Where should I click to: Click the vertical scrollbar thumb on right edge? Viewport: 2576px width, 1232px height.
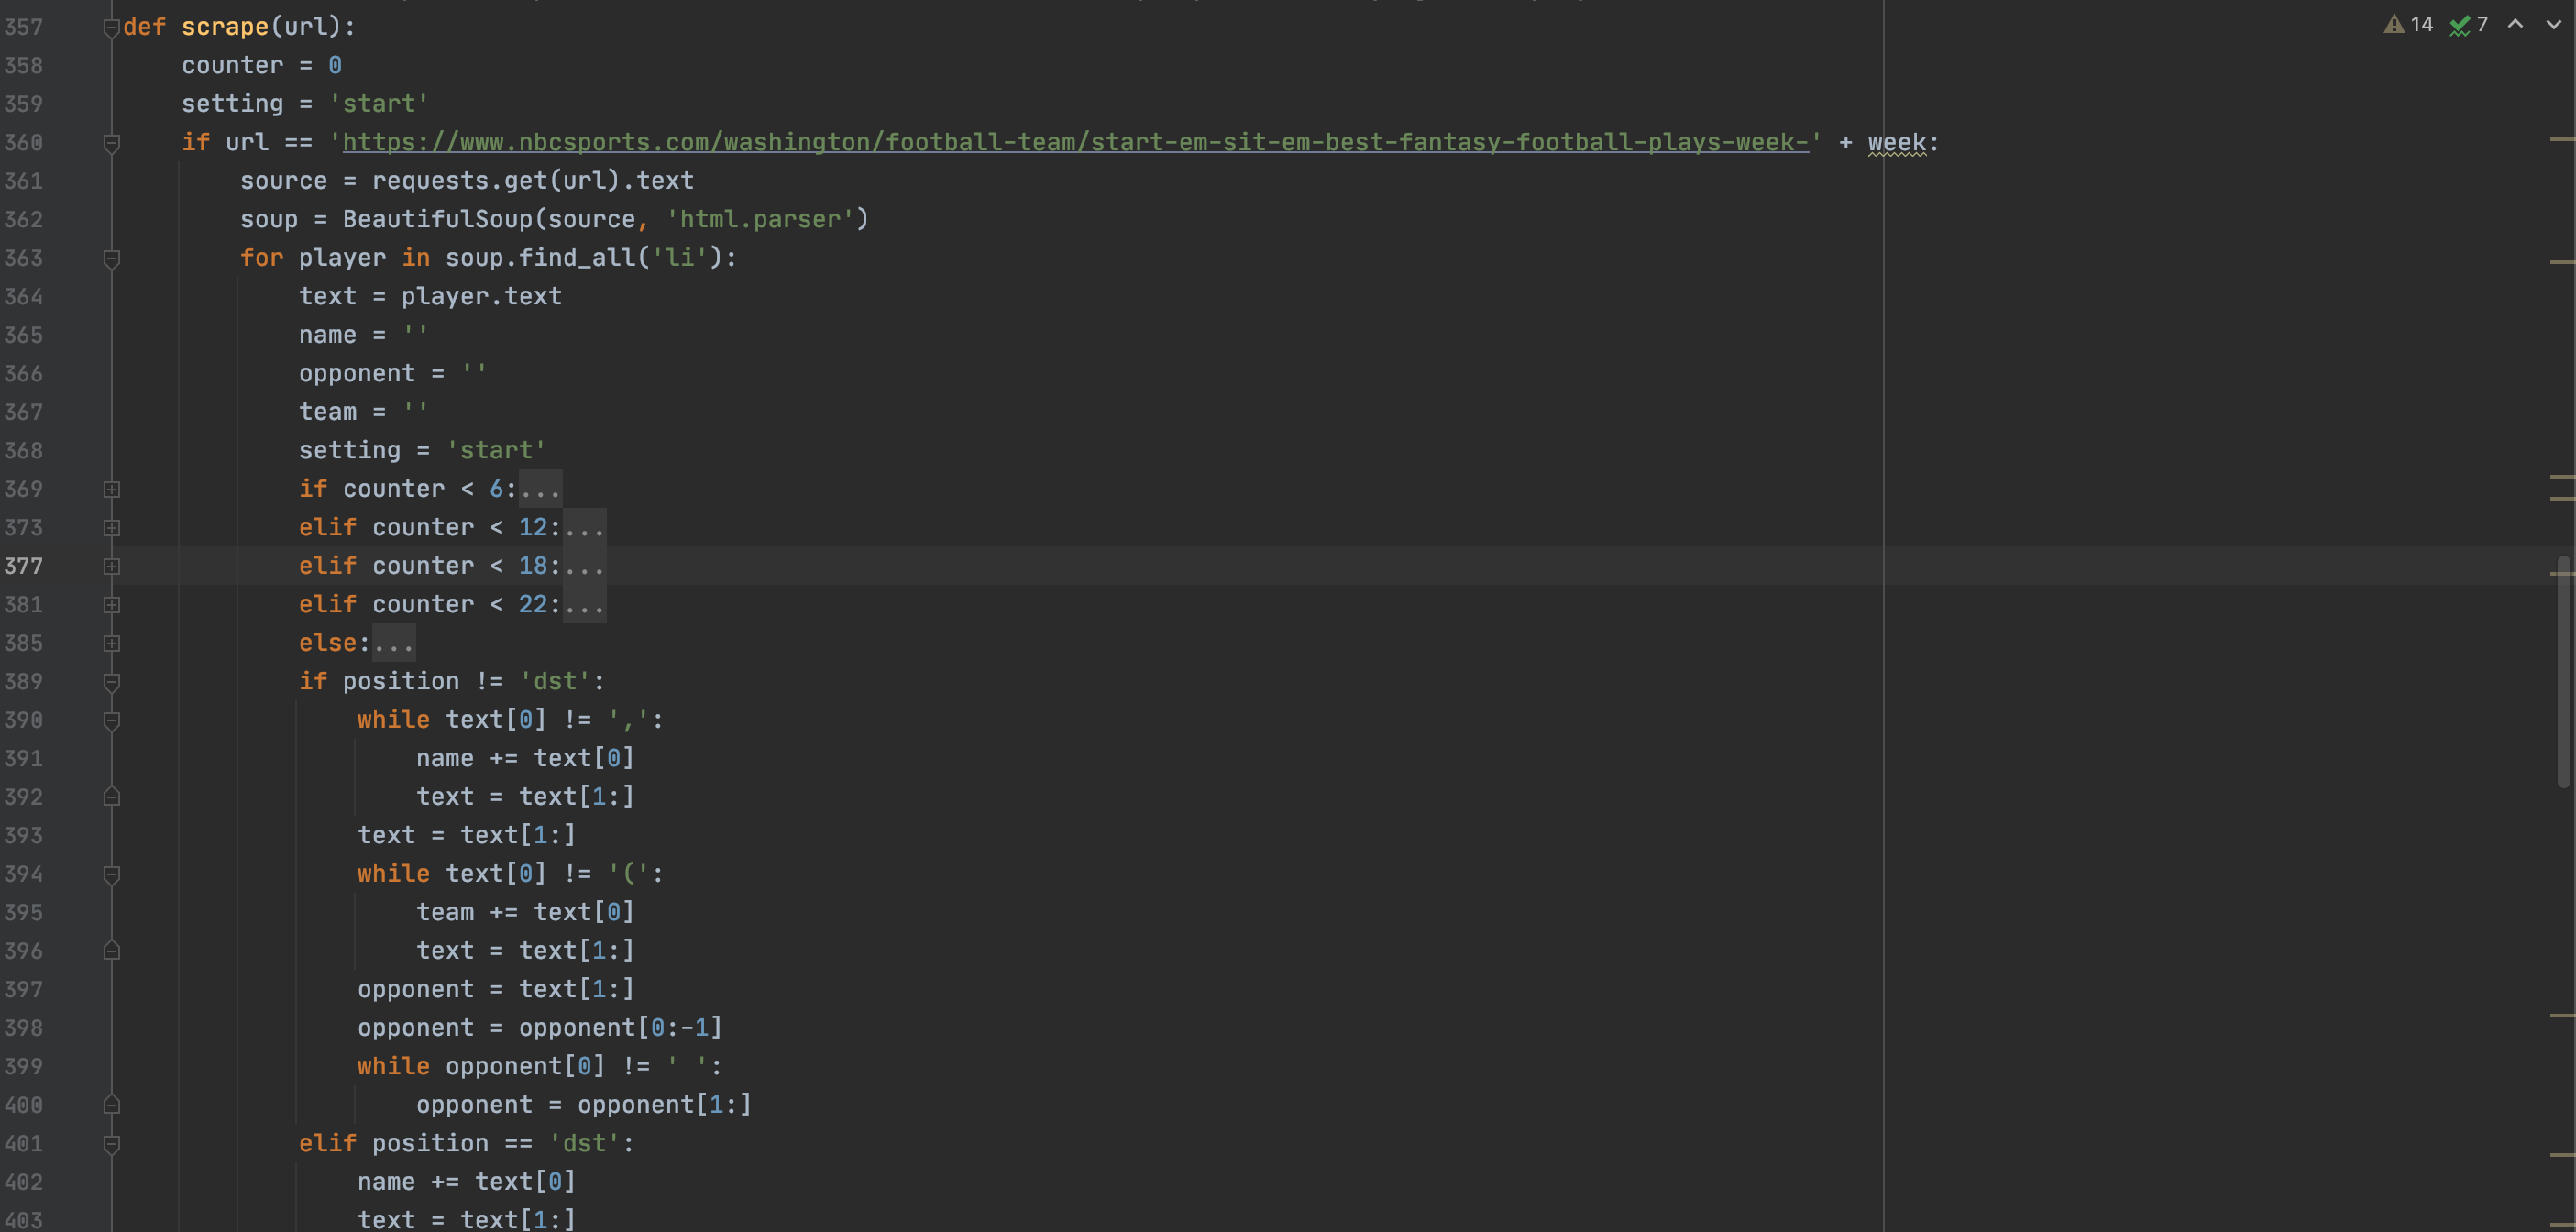[2563, 670]
